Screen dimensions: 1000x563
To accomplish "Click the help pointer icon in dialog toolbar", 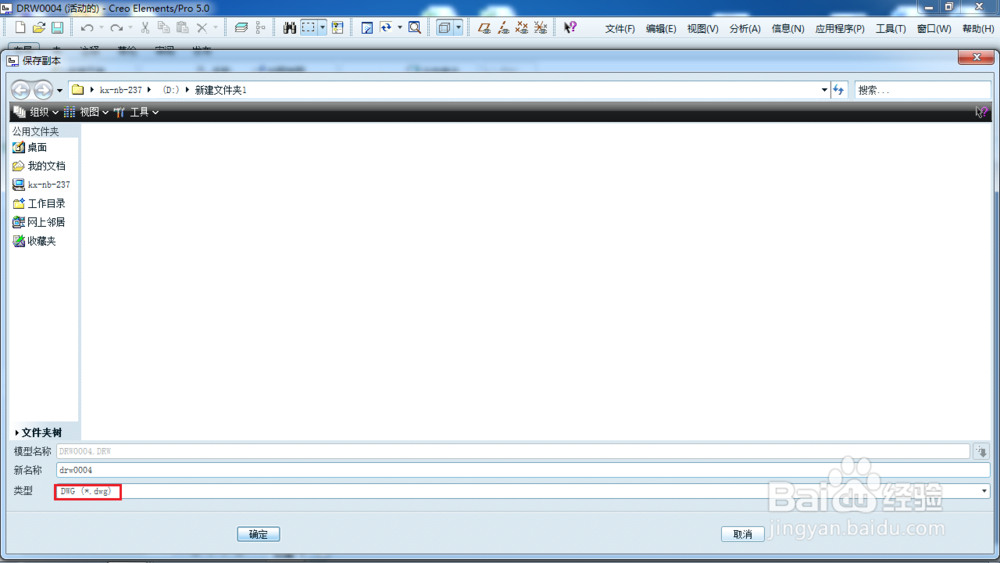I will (x=981, y=112).
